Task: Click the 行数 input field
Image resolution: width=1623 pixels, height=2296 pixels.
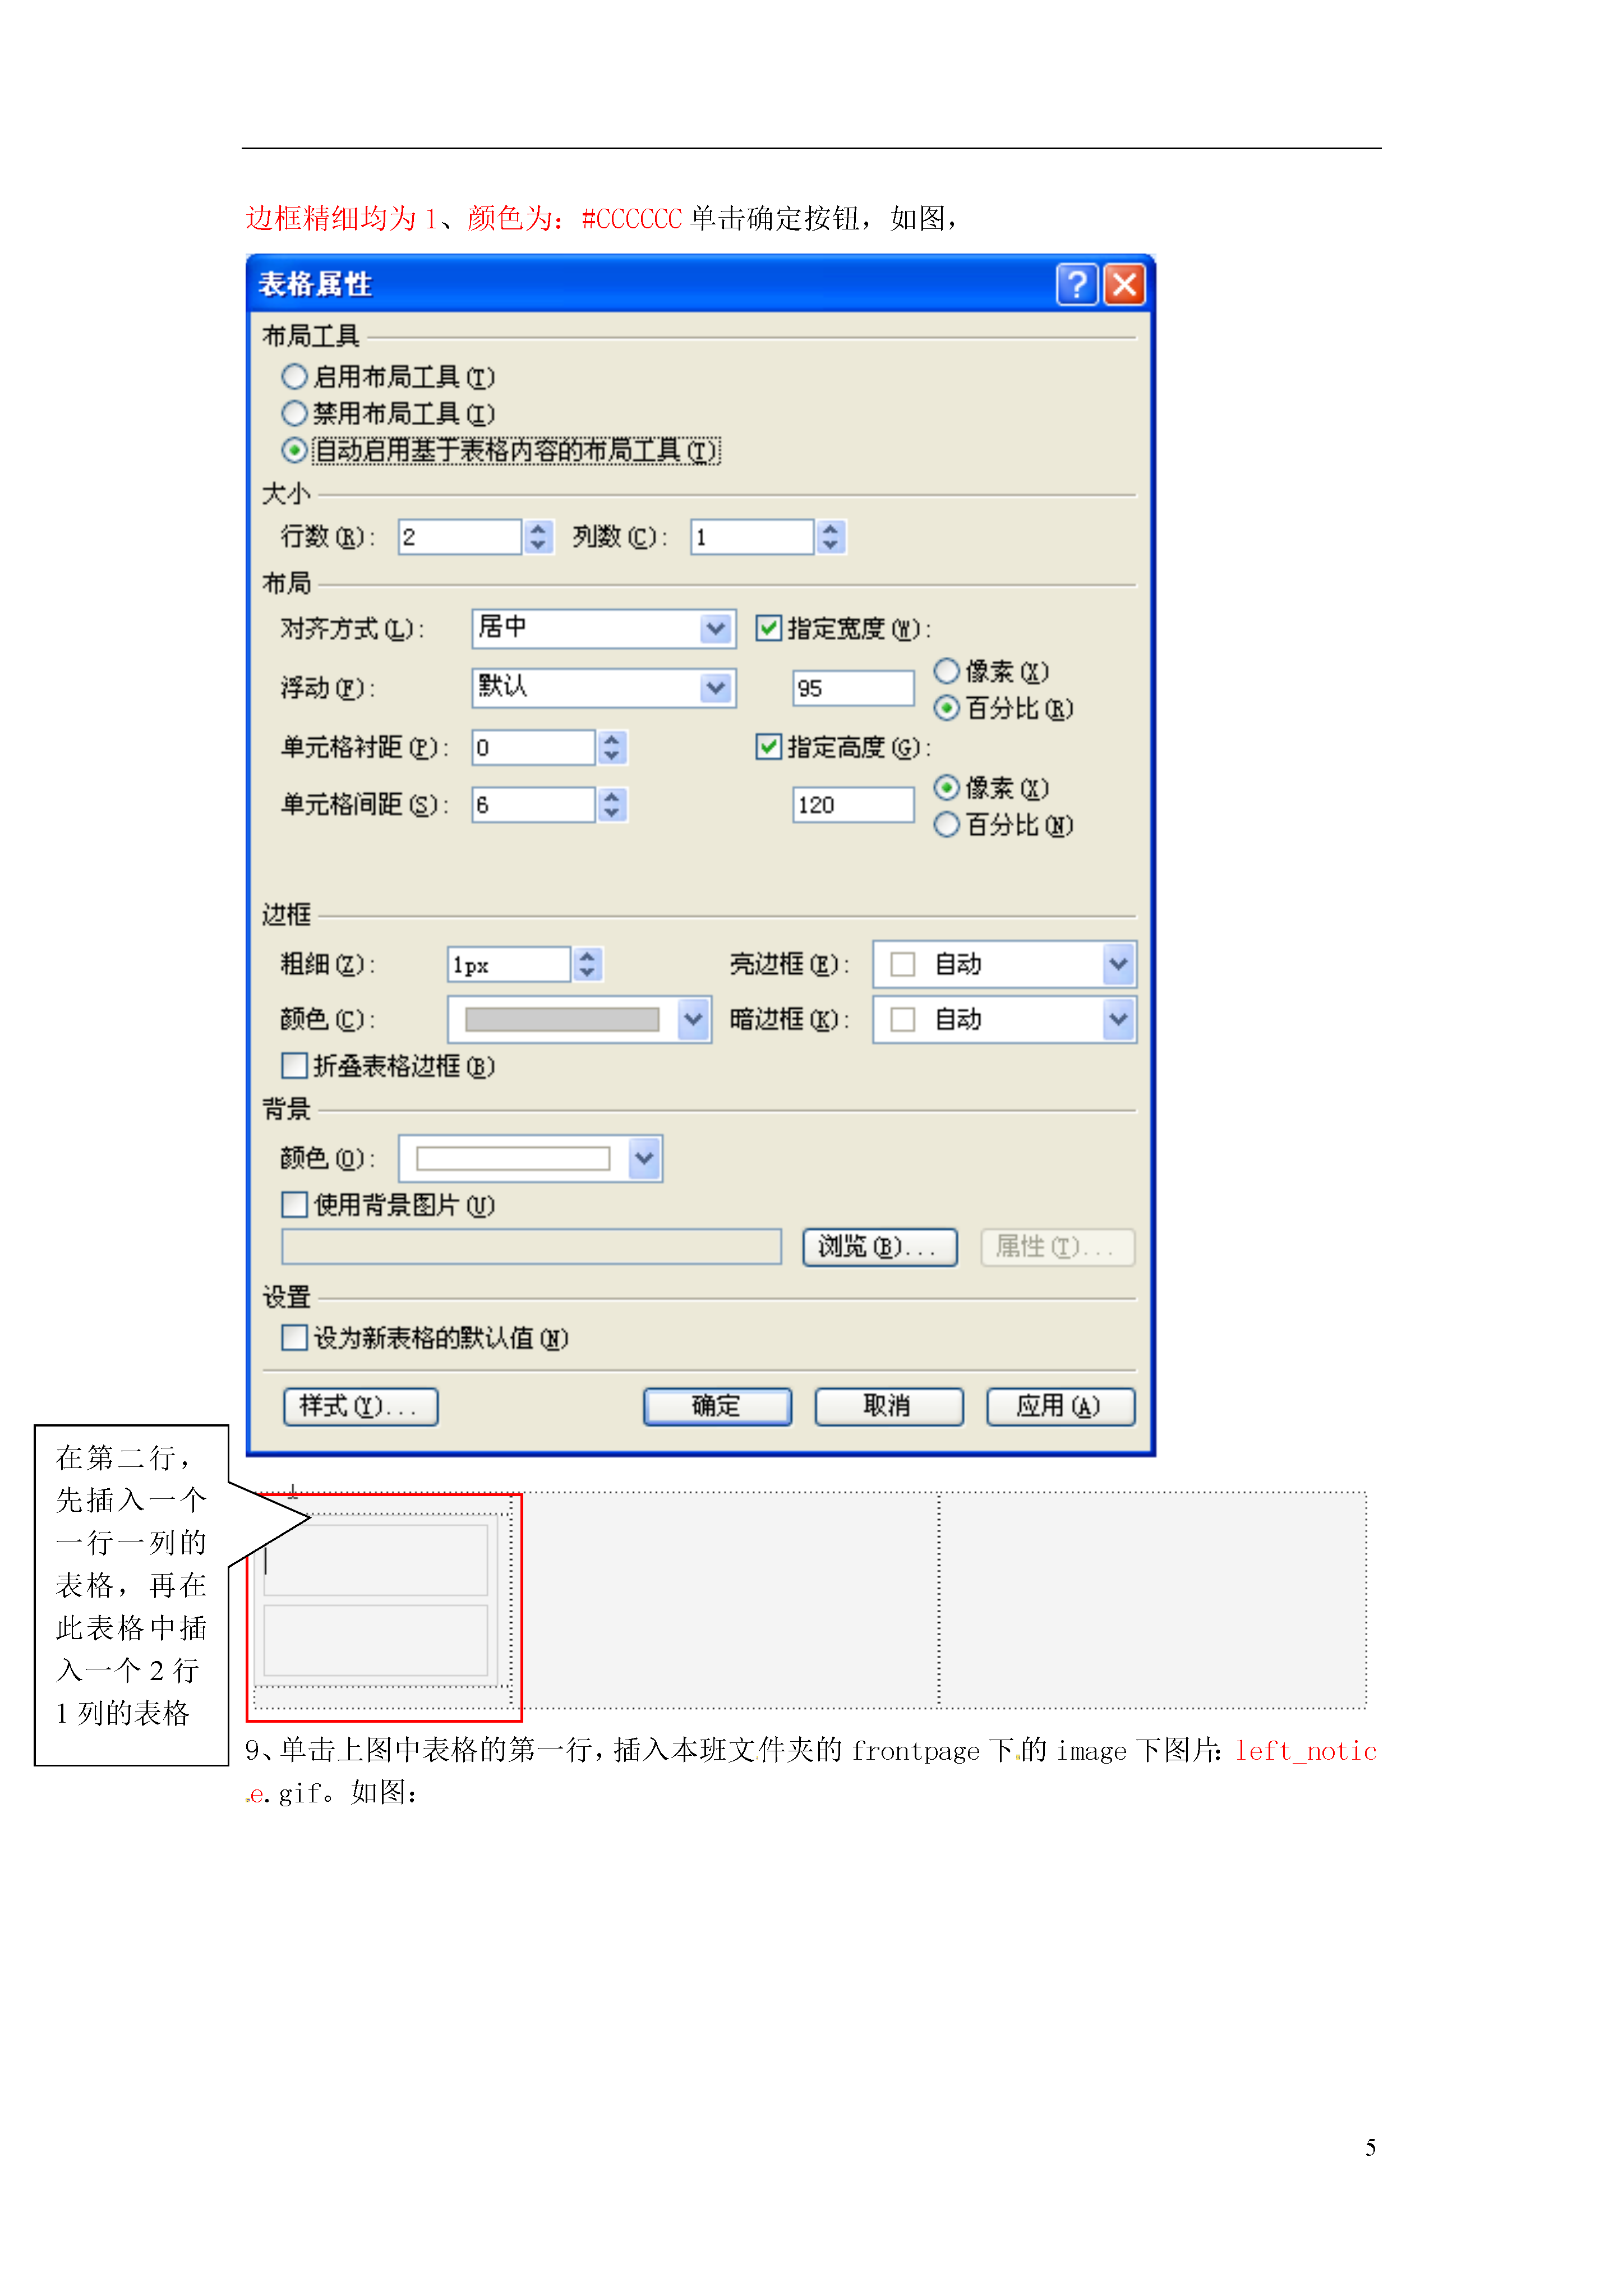Action: coord(460,537)
